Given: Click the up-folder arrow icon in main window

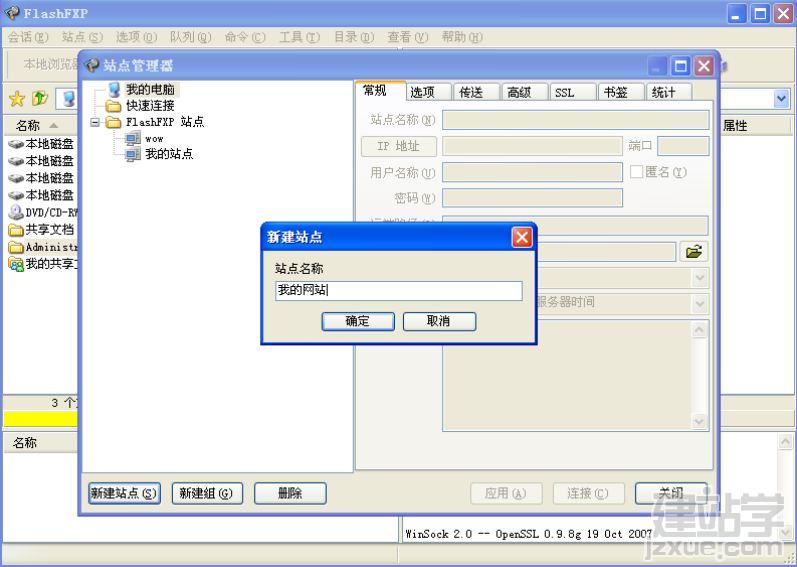Looking at the screenshot, I should point(40,98).
